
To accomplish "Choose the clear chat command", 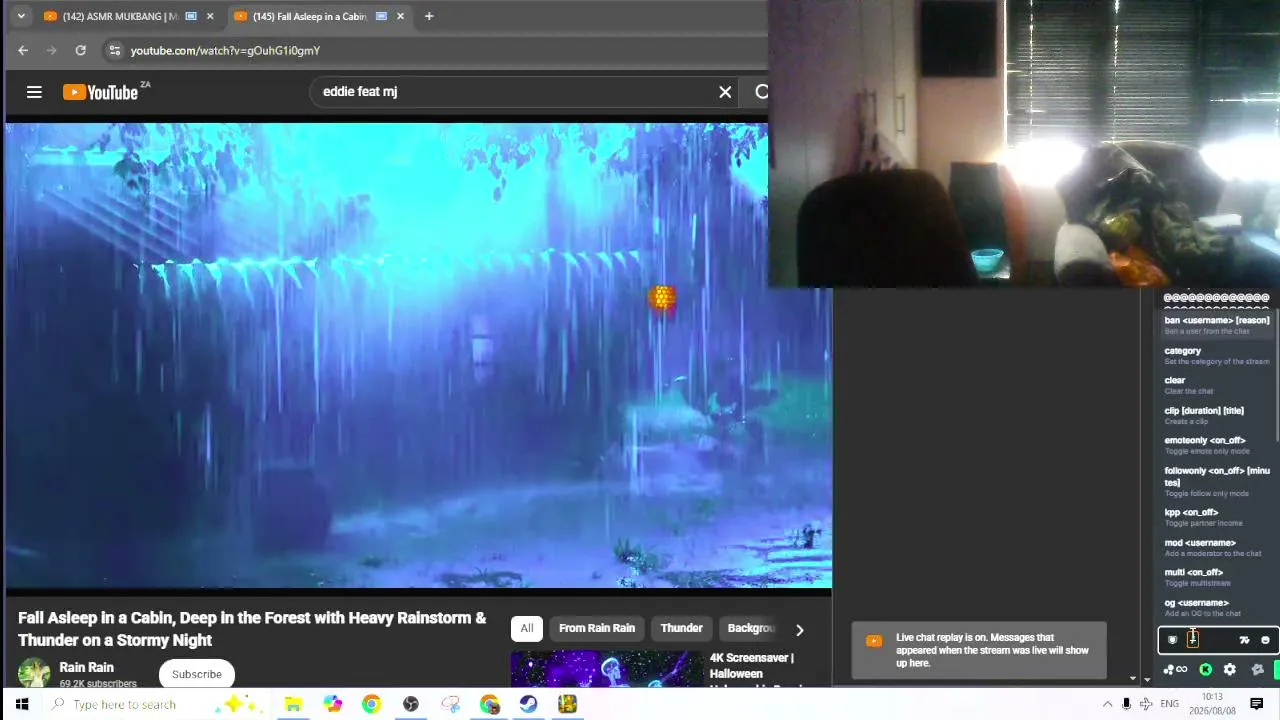I will tap(1217, 385).
